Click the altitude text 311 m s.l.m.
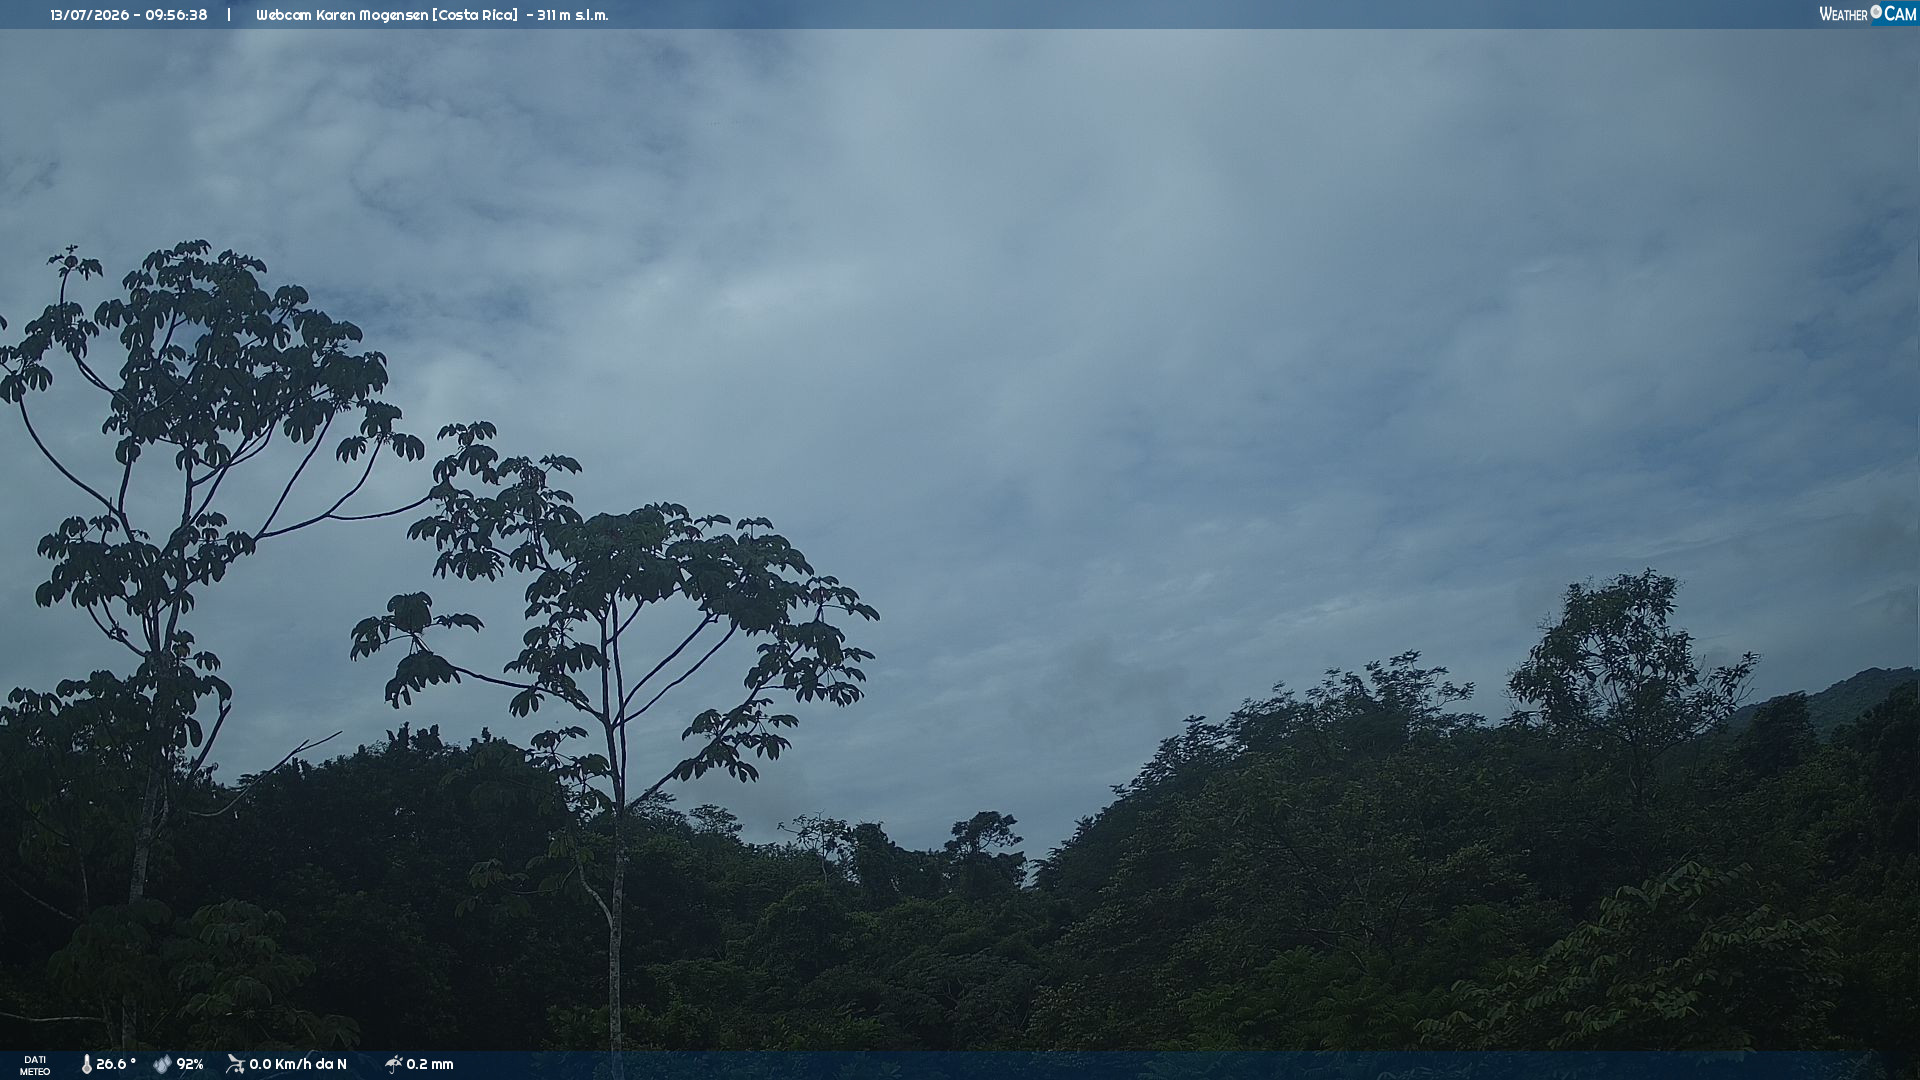Viewport: 1920px width, 1080px height. (x=572, y=15)
